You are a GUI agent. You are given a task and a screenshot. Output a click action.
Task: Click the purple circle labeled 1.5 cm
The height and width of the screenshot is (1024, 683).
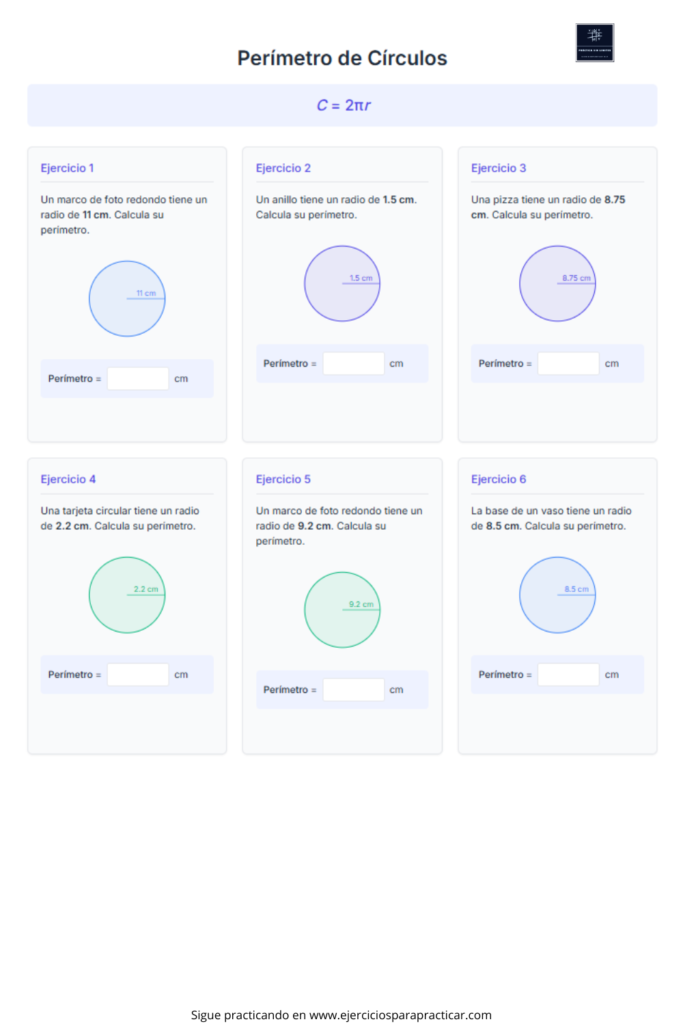click(x=342, y=283)
